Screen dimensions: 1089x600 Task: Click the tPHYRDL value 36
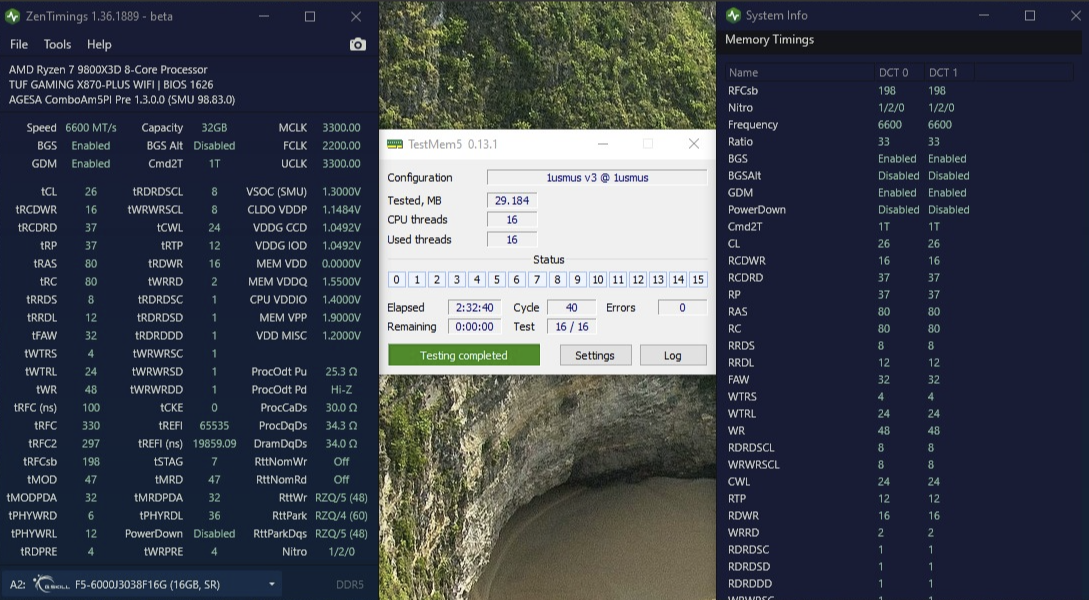(x=214, y=516)
